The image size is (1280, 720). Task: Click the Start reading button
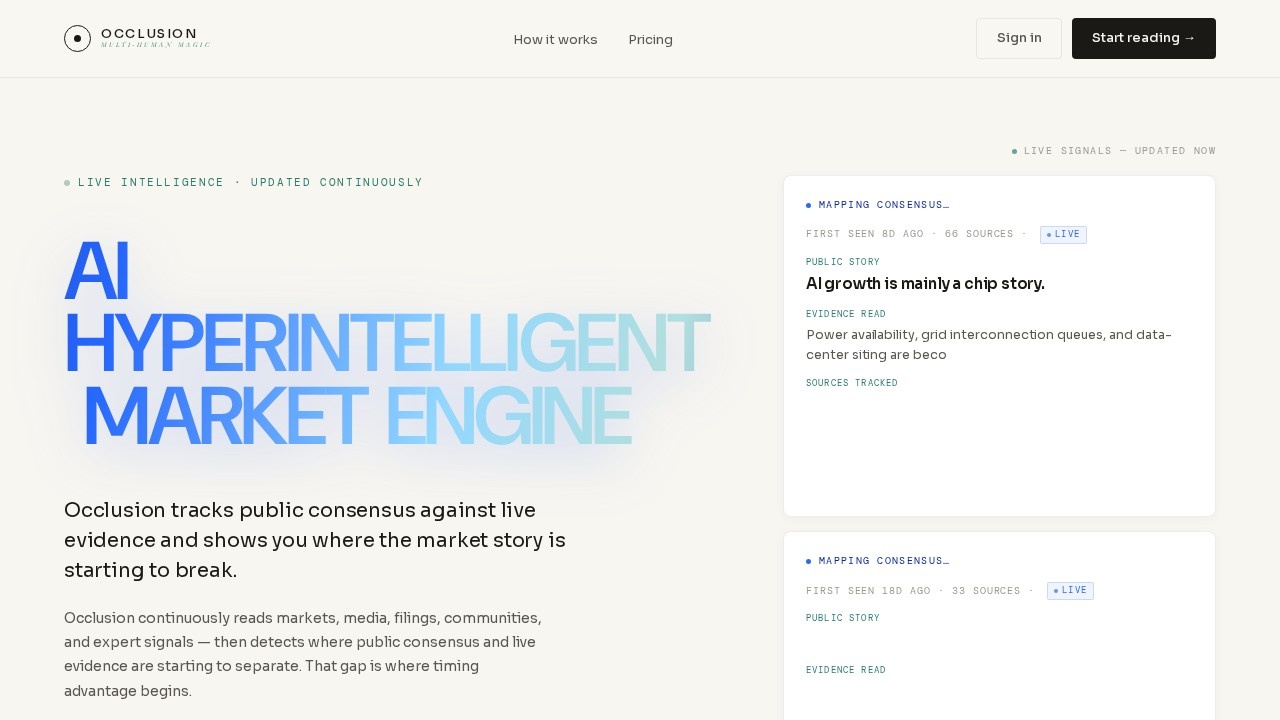[x=1144, y=38]
